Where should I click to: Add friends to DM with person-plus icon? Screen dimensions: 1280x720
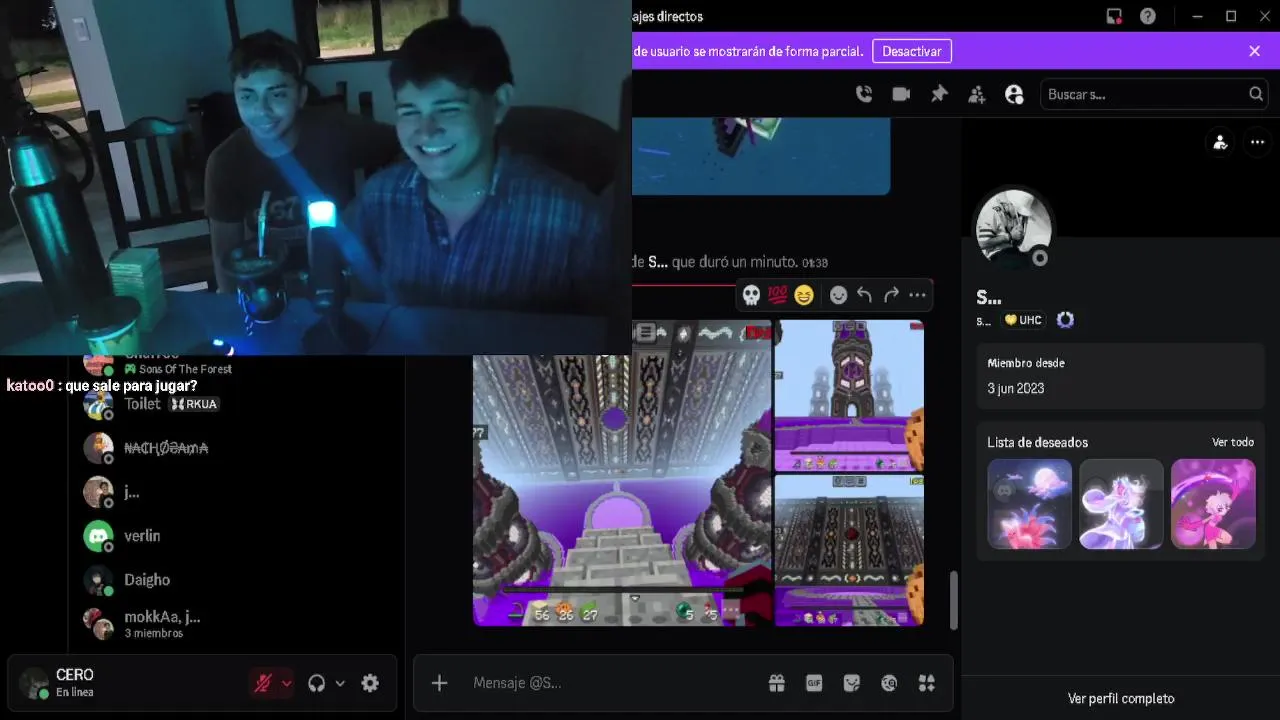[x=977, y=94]
